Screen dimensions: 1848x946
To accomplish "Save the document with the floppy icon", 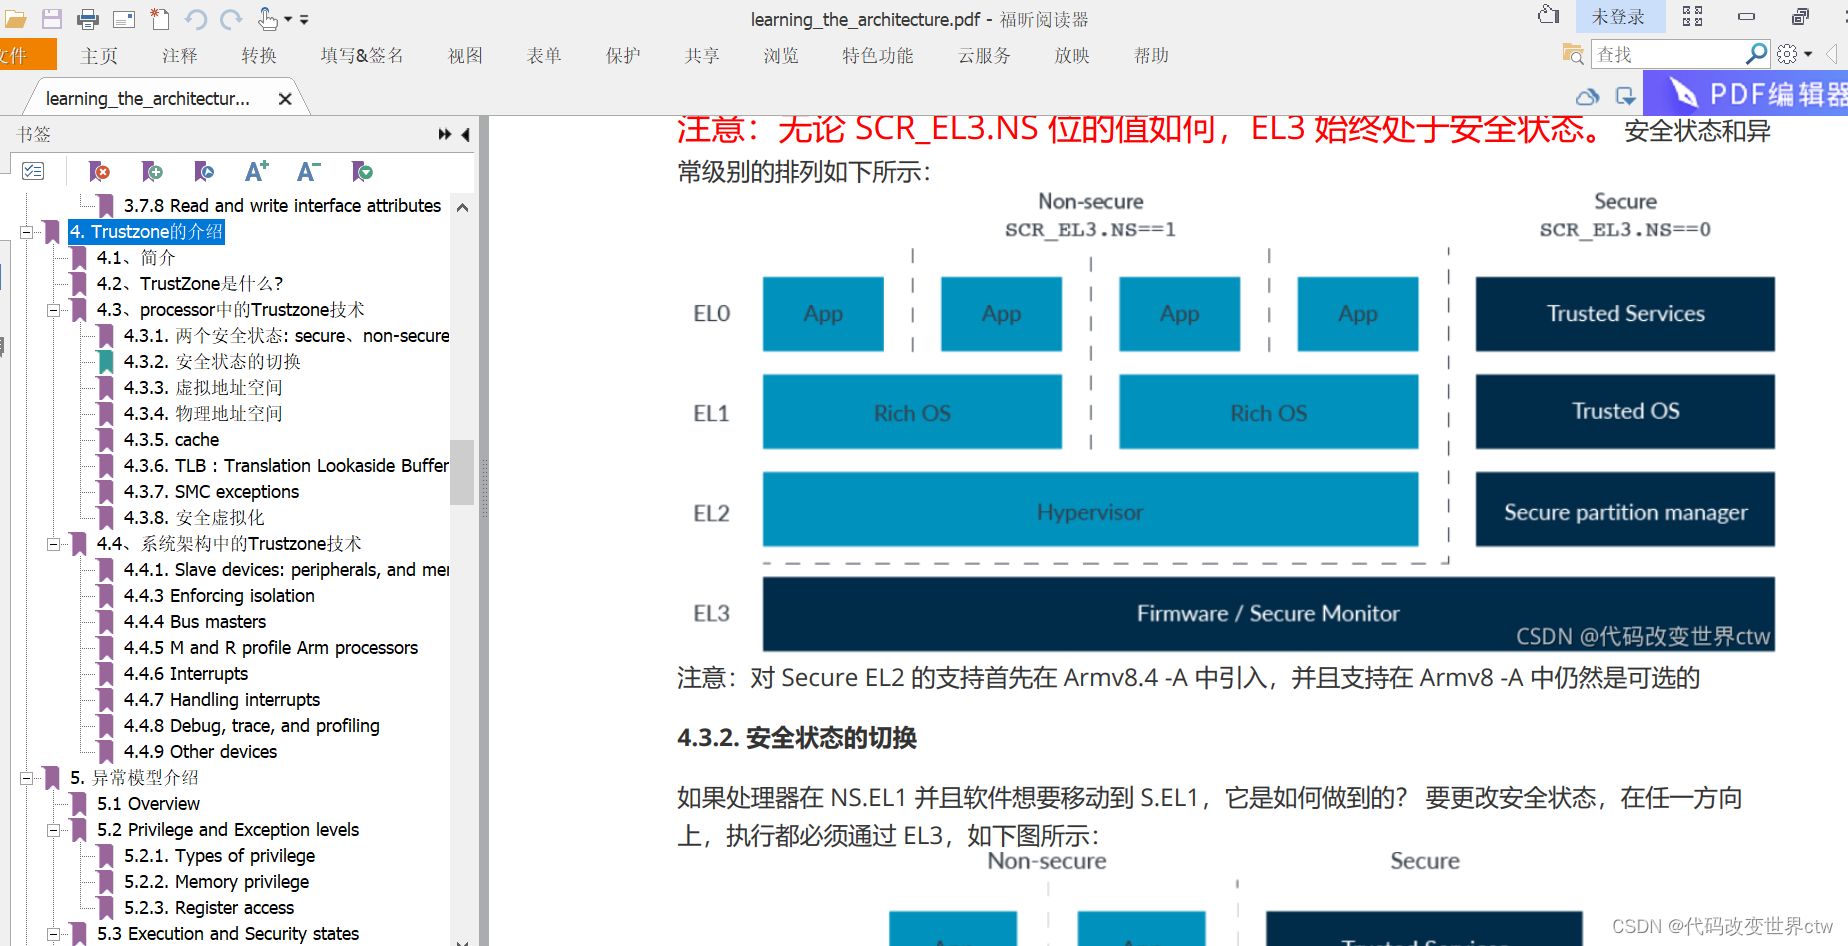I will pos(52,19).
